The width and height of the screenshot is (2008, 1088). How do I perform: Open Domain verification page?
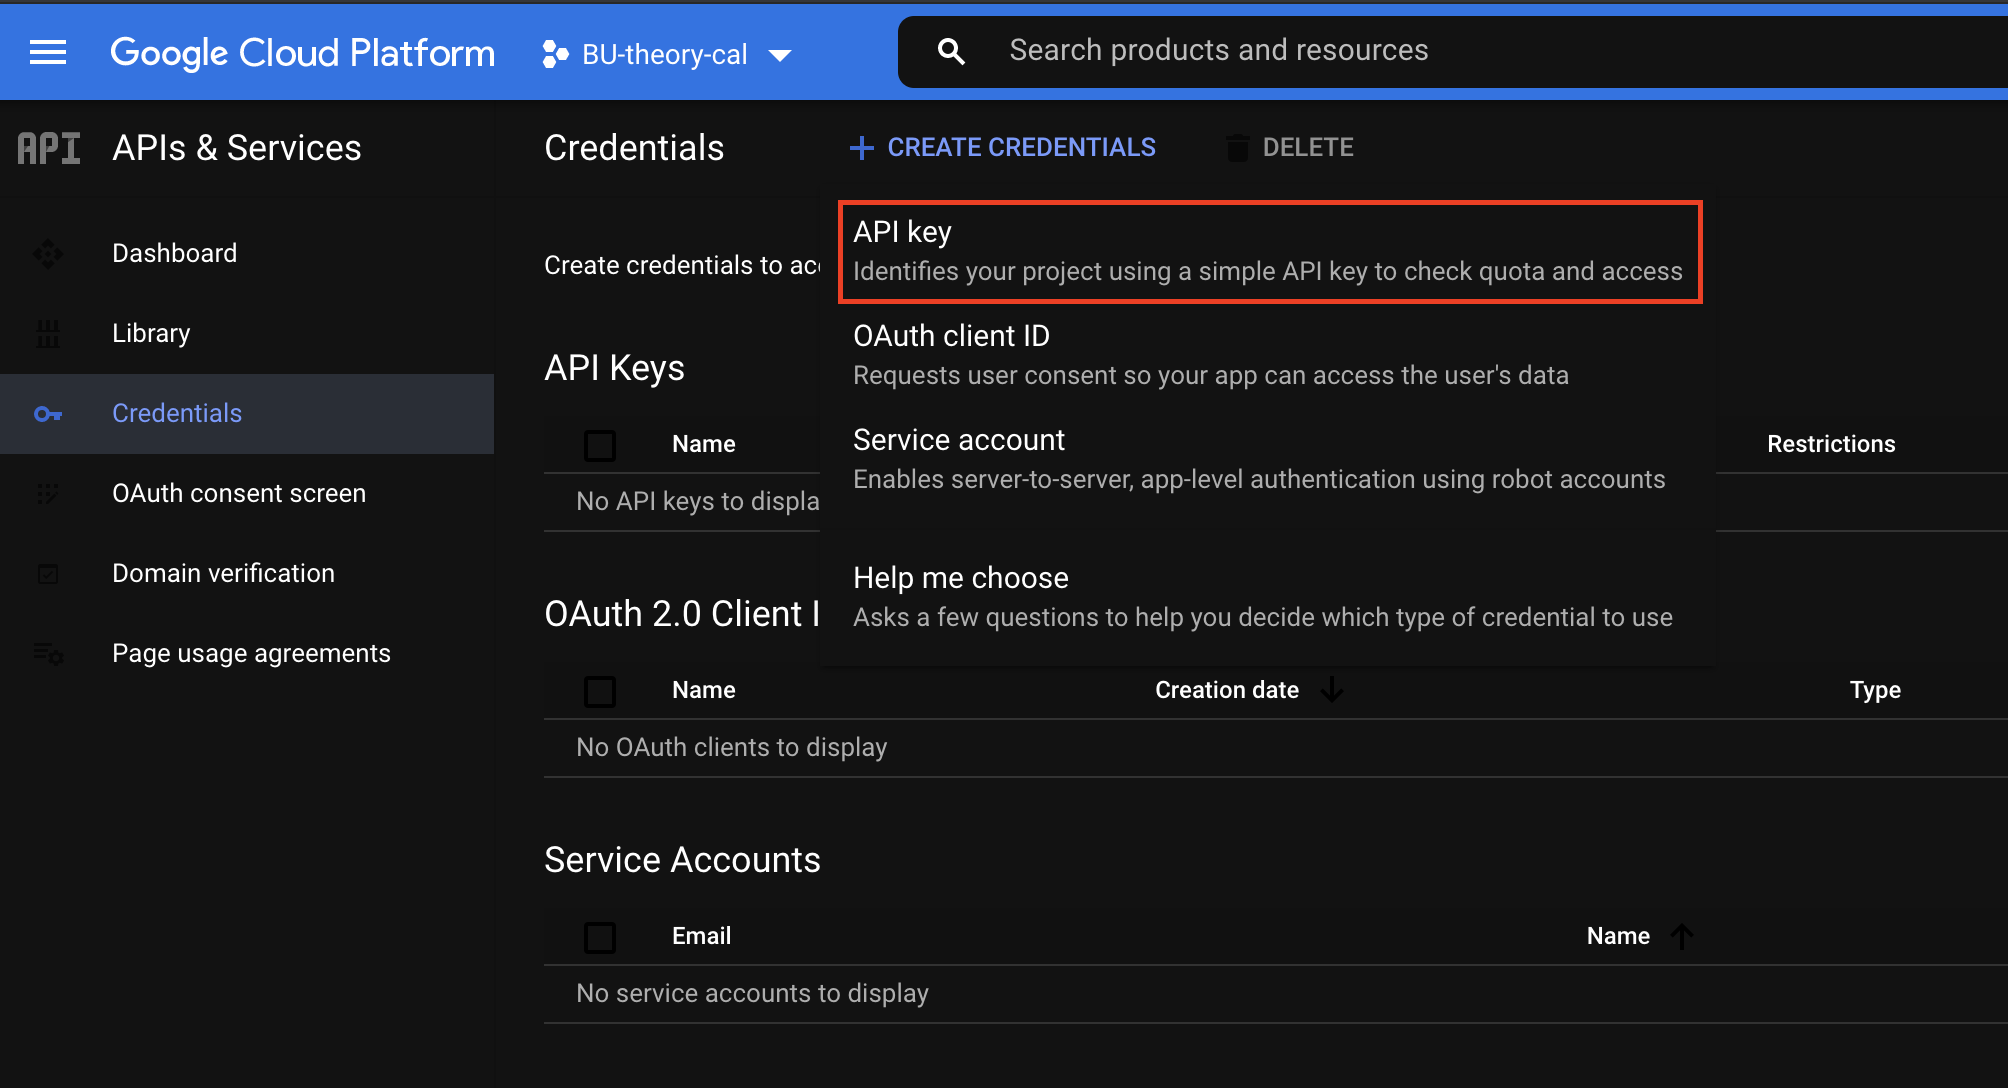tap(247, 574)
